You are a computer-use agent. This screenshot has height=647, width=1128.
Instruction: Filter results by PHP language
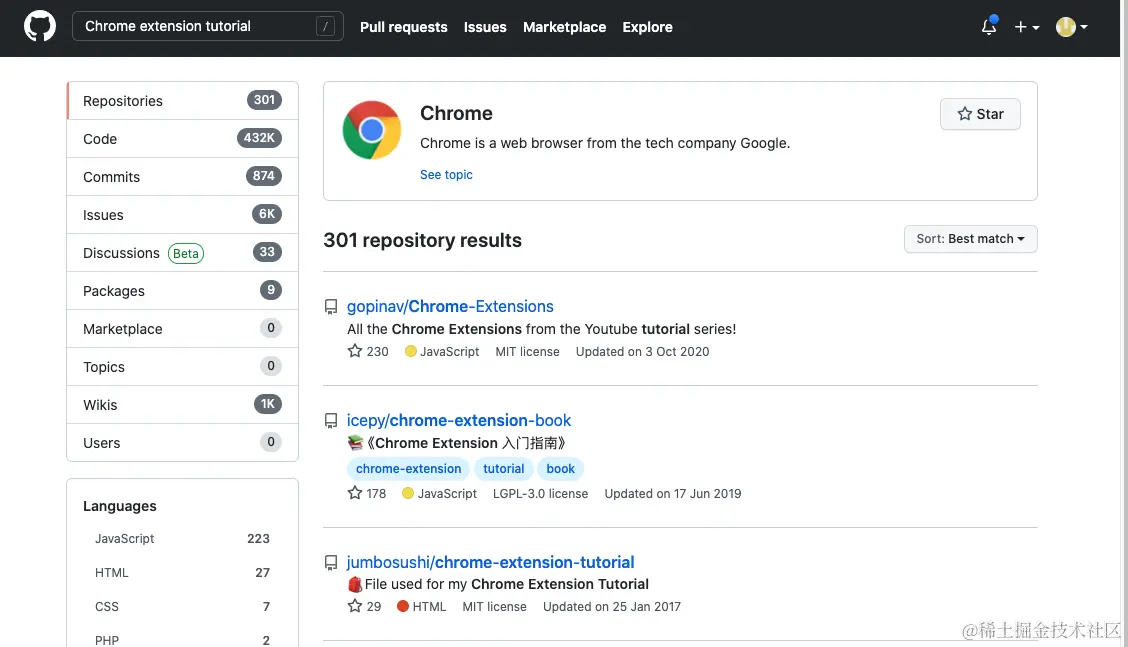point(182,640)
